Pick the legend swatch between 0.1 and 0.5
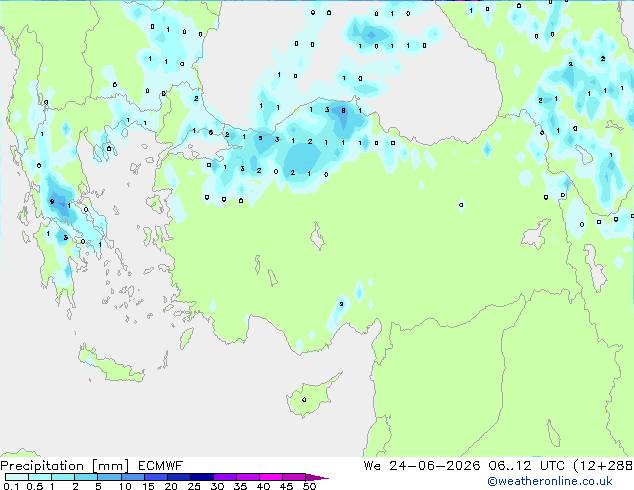The width and height of the screenshot is (634, 490). [17, 477]
